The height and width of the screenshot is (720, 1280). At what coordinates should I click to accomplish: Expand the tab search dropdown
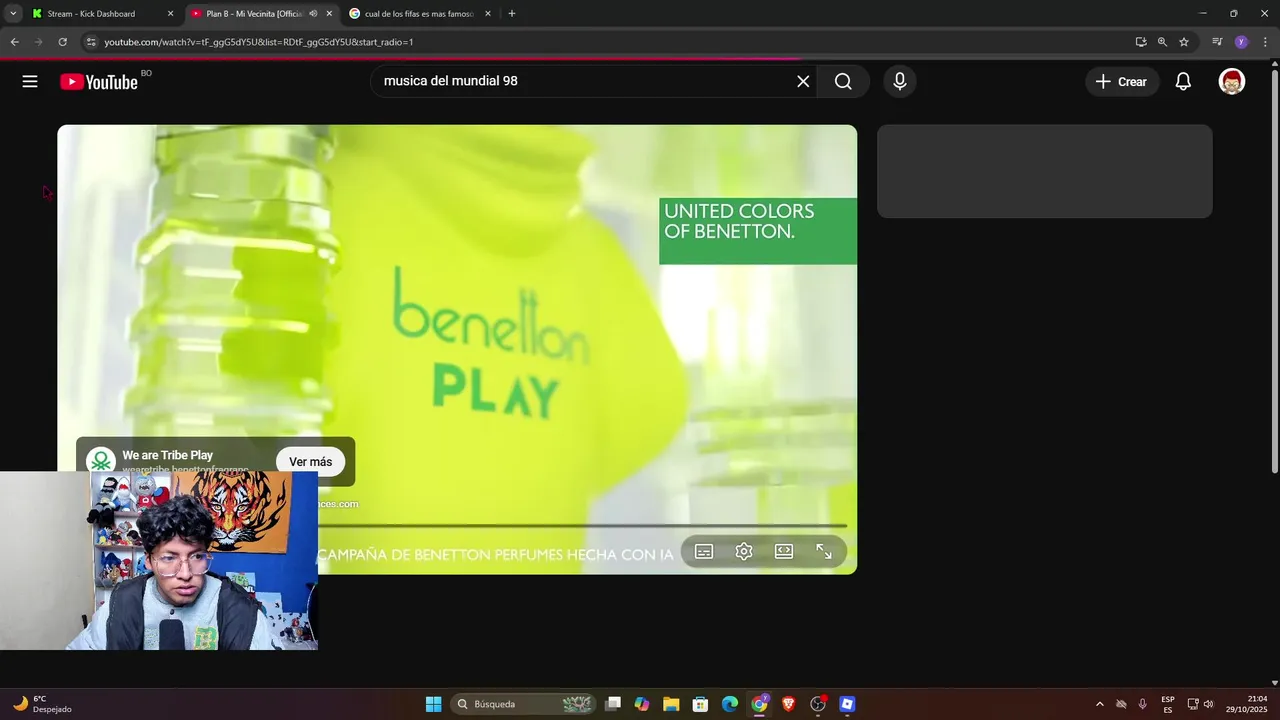[13, 14]
